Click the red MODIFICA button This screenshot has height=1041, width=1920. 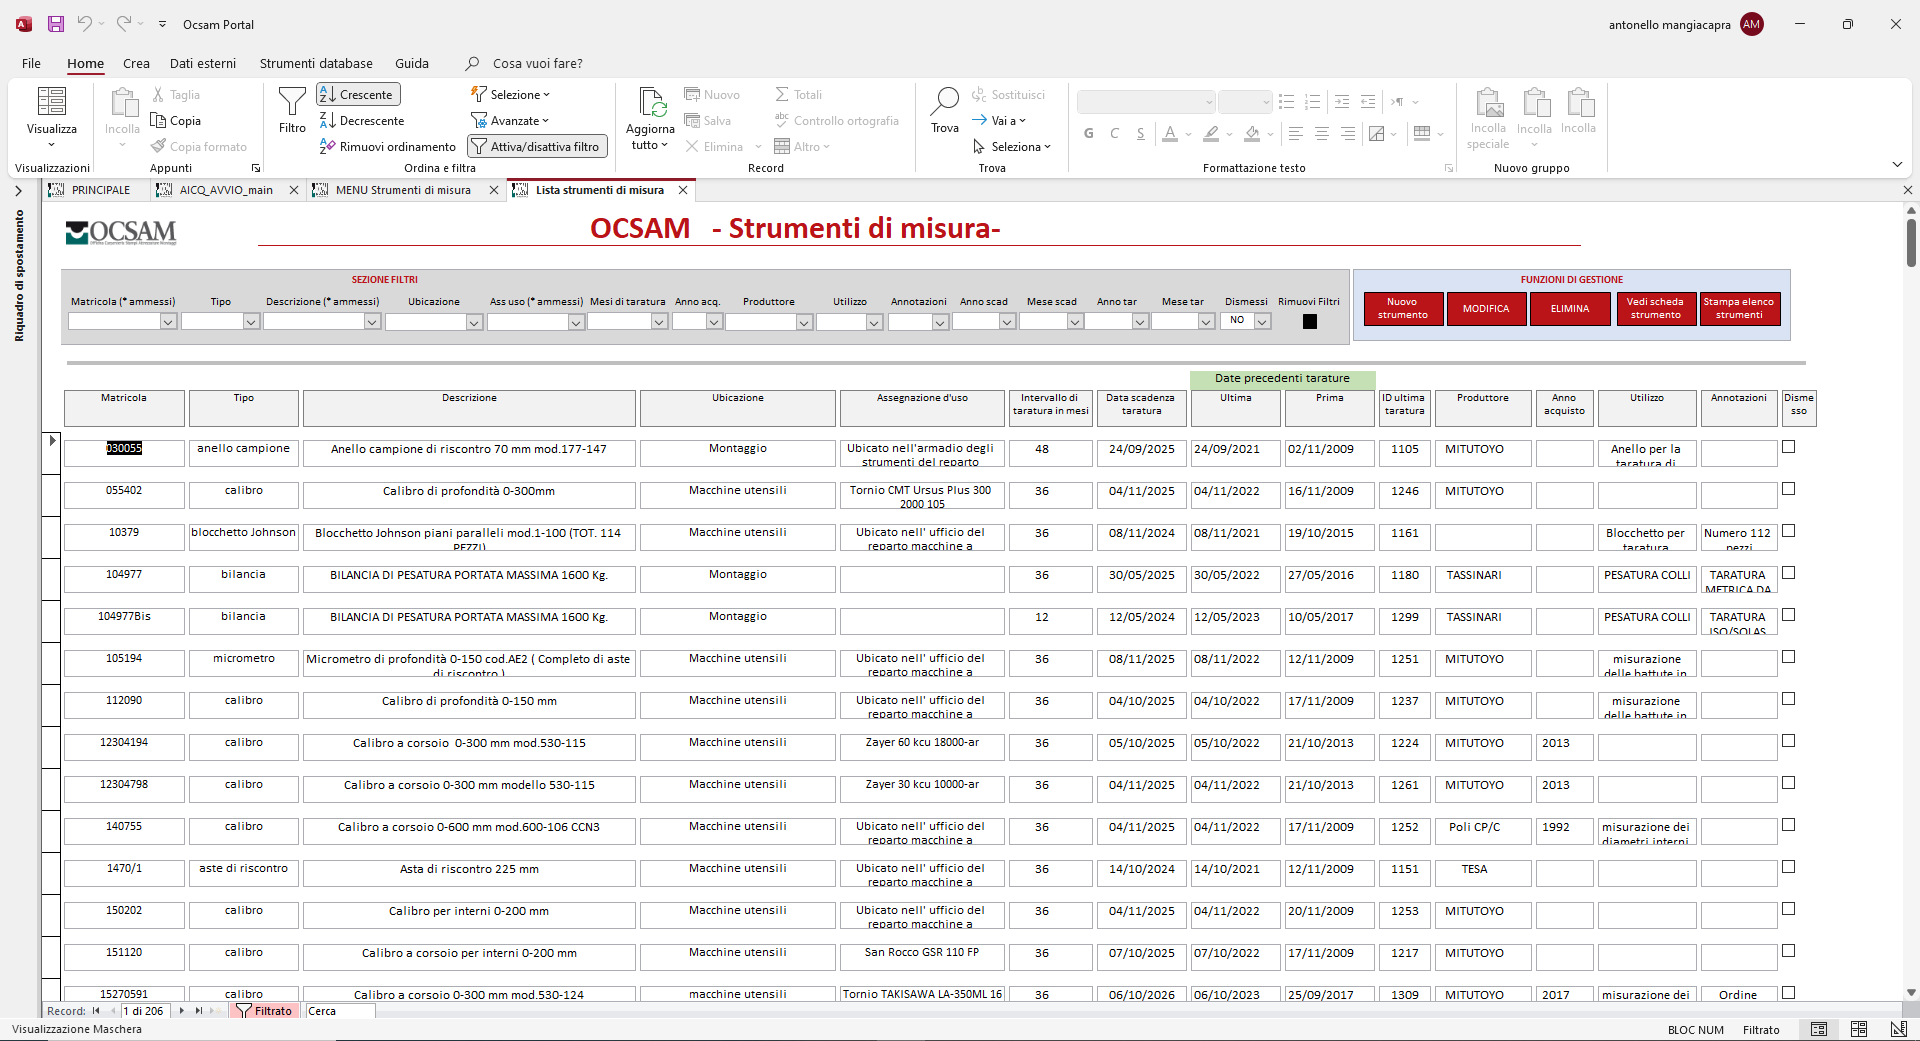[1486, 308]
